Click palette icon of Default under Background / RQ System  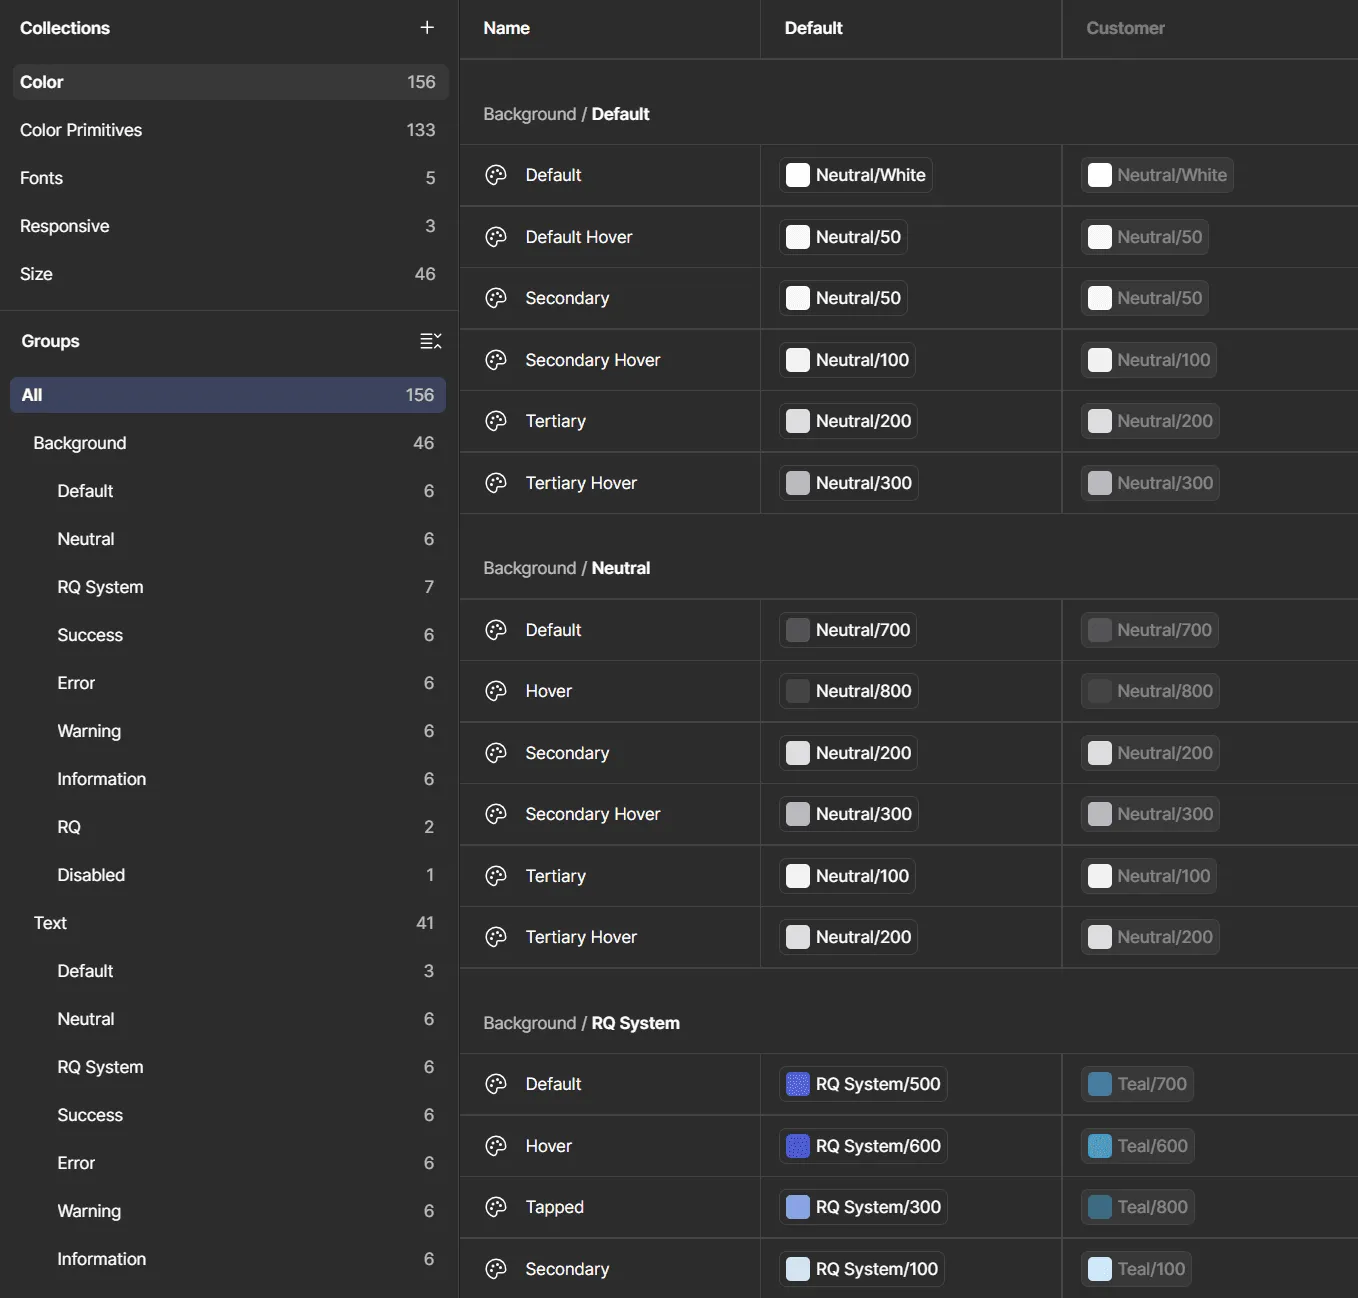pos(496,1084)
